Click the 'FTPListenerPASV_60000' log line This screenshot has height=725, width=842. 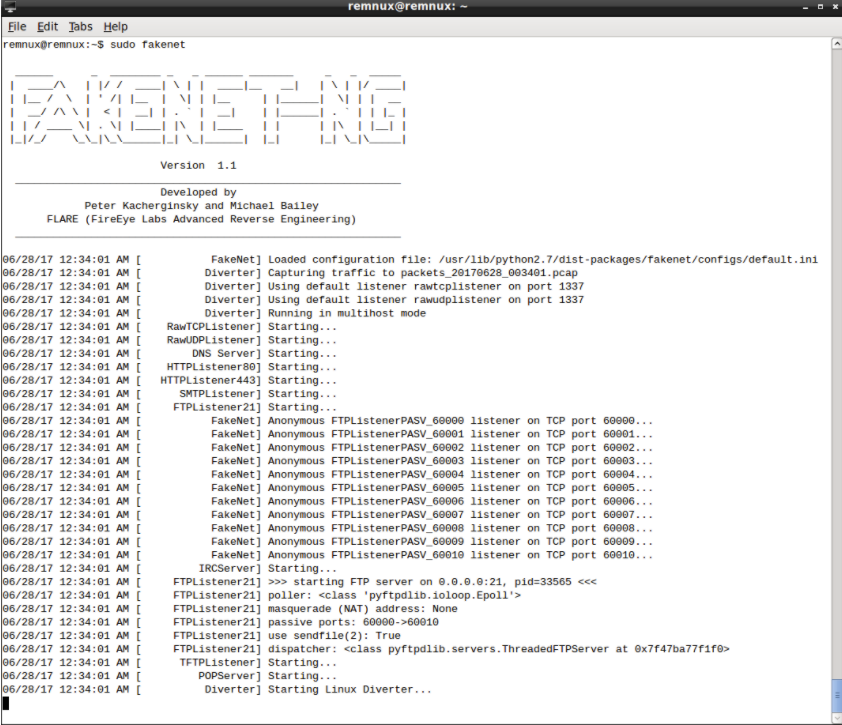(x=328, y=420)
